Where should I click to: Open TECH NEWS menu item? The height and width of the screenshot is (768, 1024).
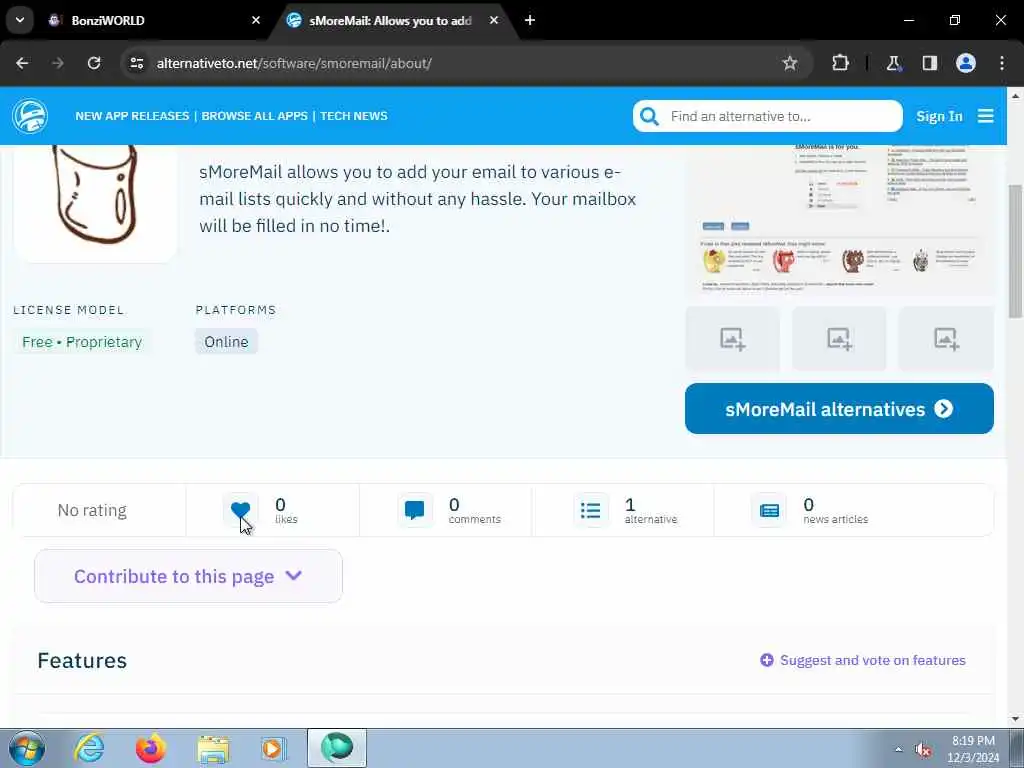[354, 116]
